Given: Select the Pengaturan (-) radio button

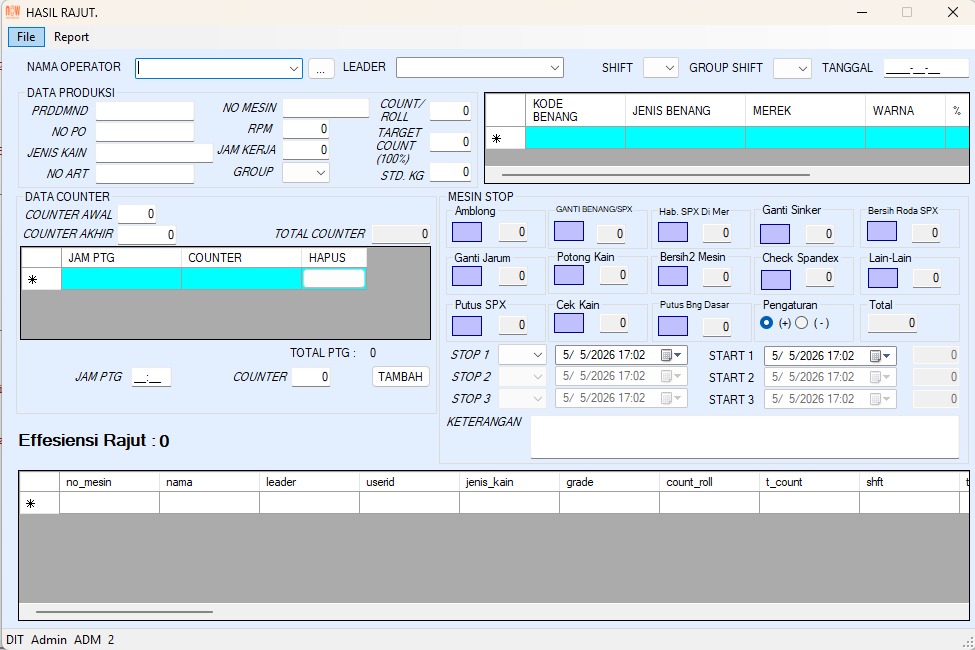Looking at the screenshot, I should click(802, 323).
